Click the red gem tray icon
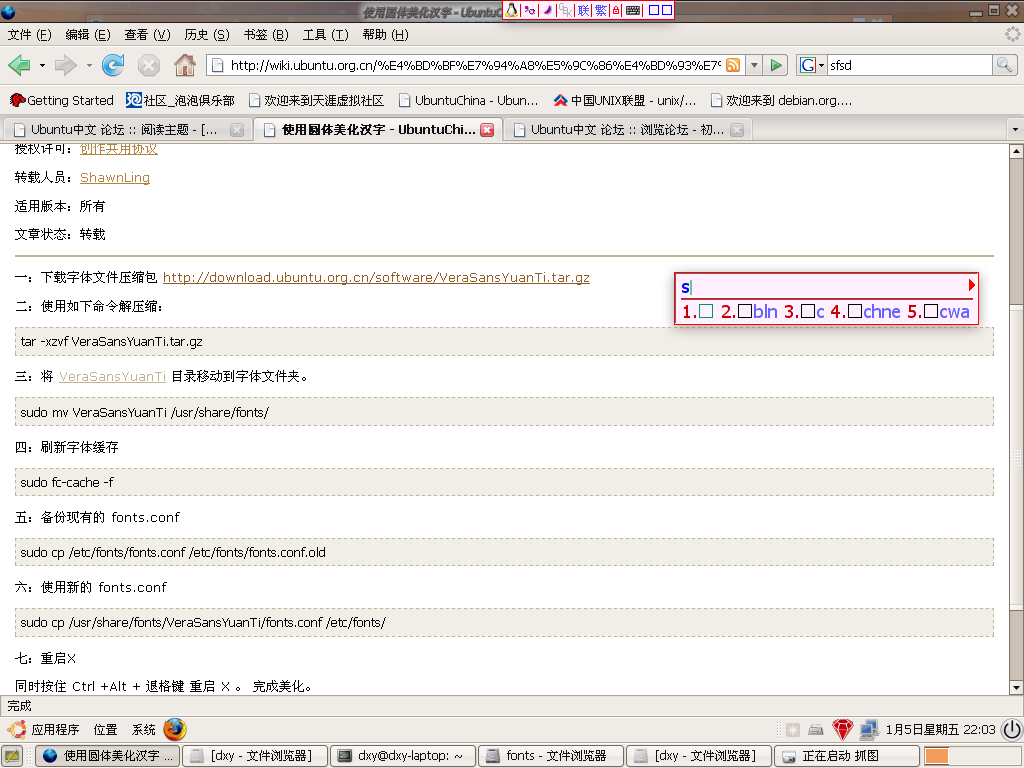 [842, 729]
